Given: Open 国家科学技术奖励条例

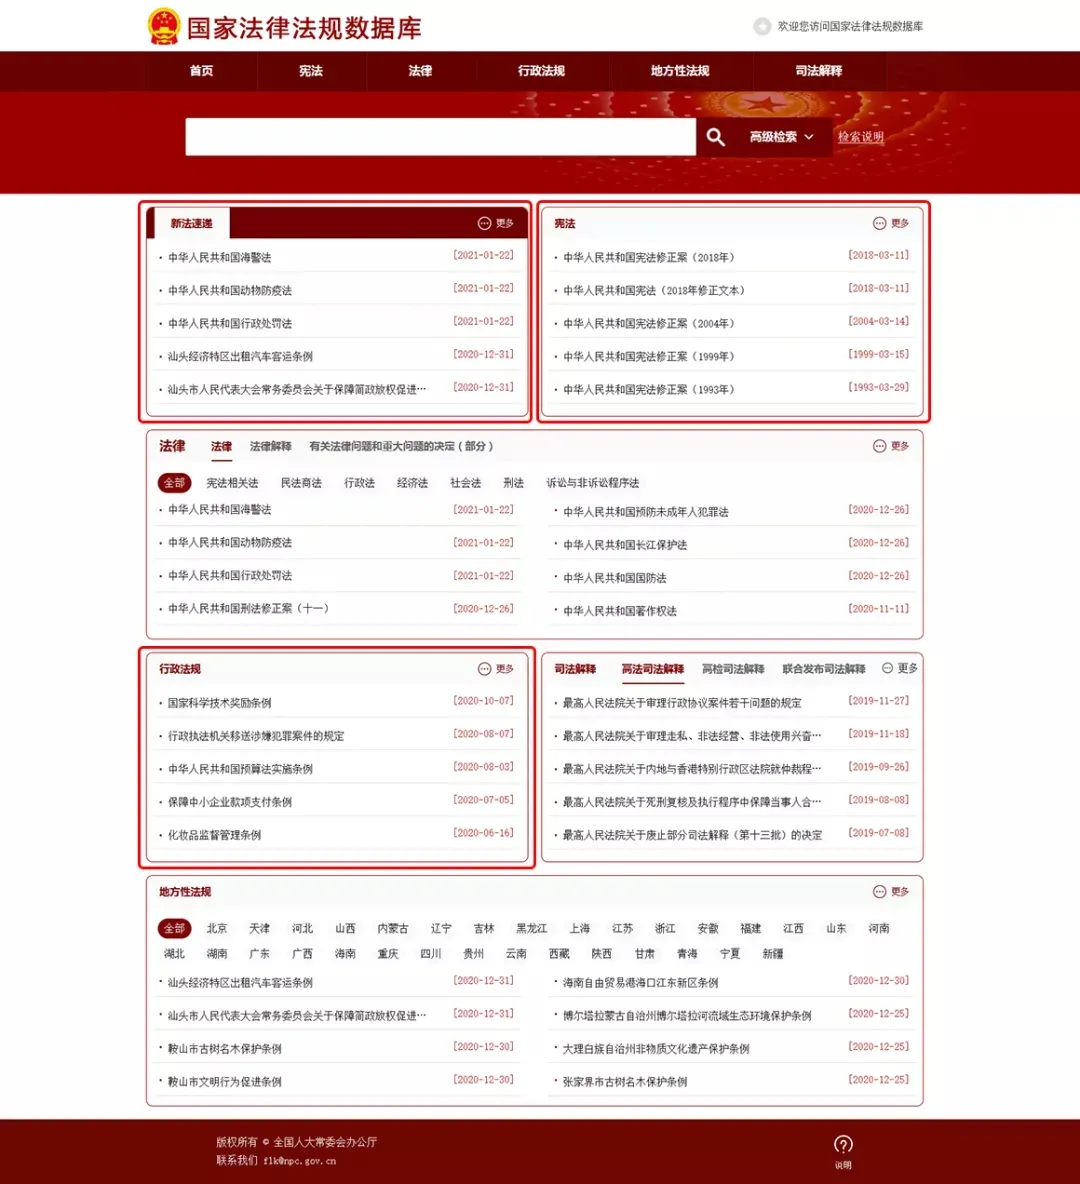Looking at the screenshot, I should click(x=219, y=703).
